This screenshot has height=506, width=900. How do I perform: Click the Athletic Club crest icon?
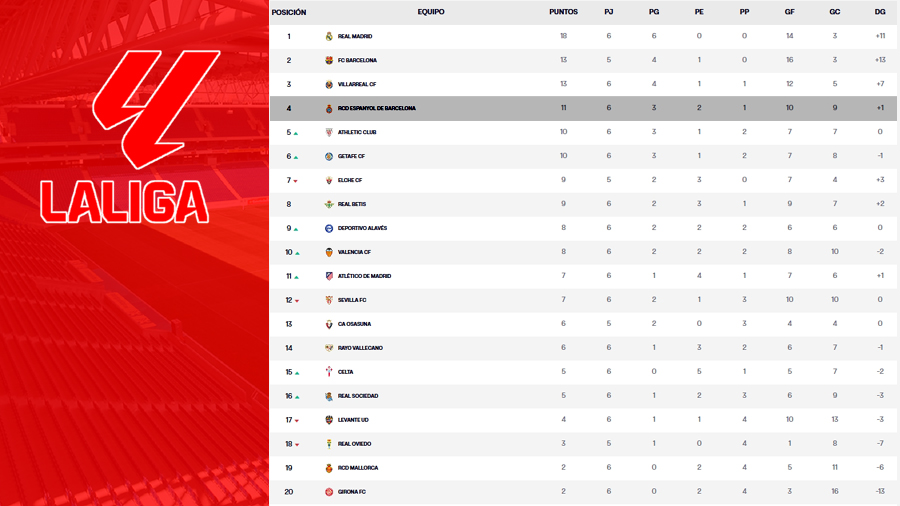[x=329, y=132]
